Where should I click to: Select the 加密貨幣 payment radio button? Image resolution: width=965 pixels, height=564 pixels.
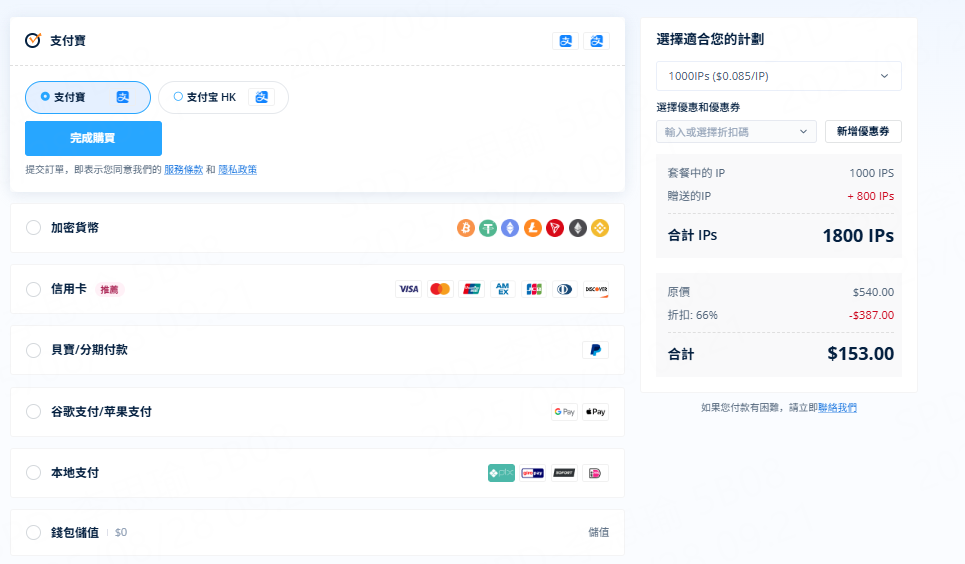pyautogui.click(x=34, y=228)
